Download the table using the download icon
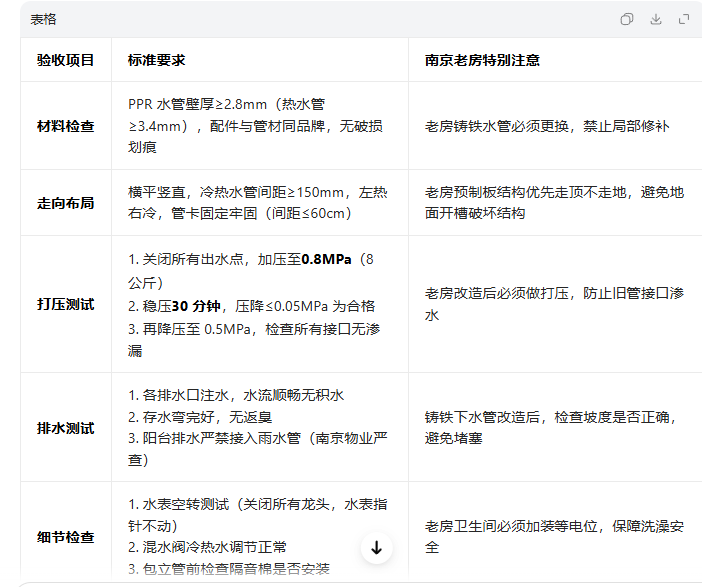The image size is (702, 587). [656, 19]
